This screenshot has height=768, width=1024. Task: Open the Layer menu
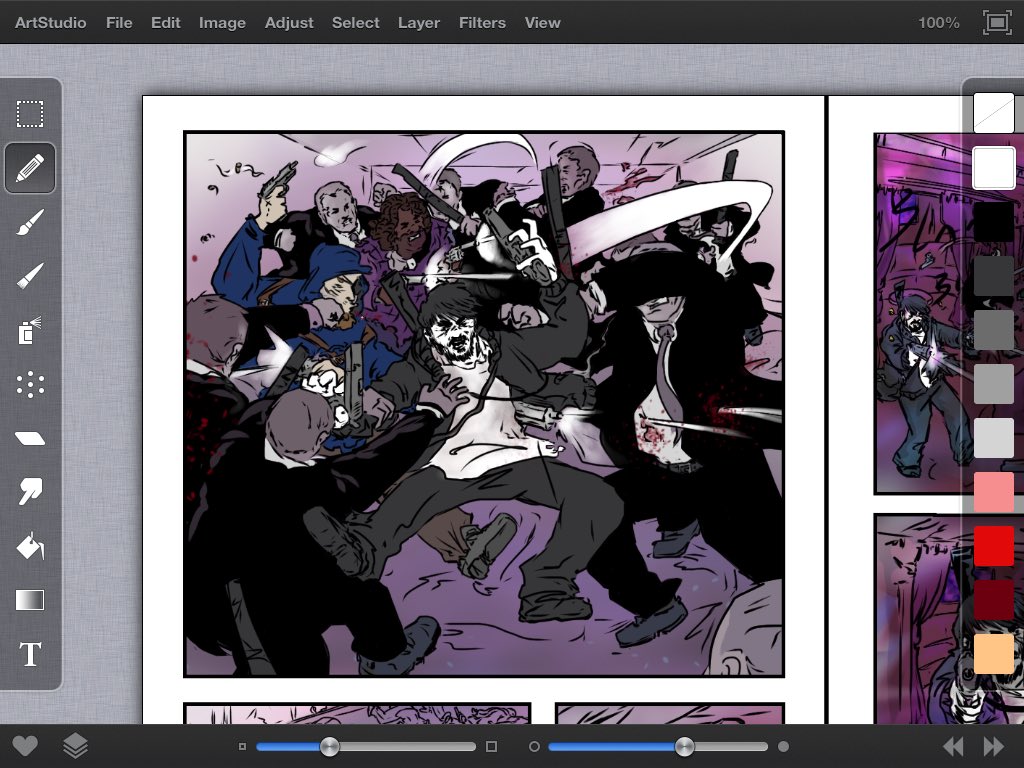click(419, 23)
